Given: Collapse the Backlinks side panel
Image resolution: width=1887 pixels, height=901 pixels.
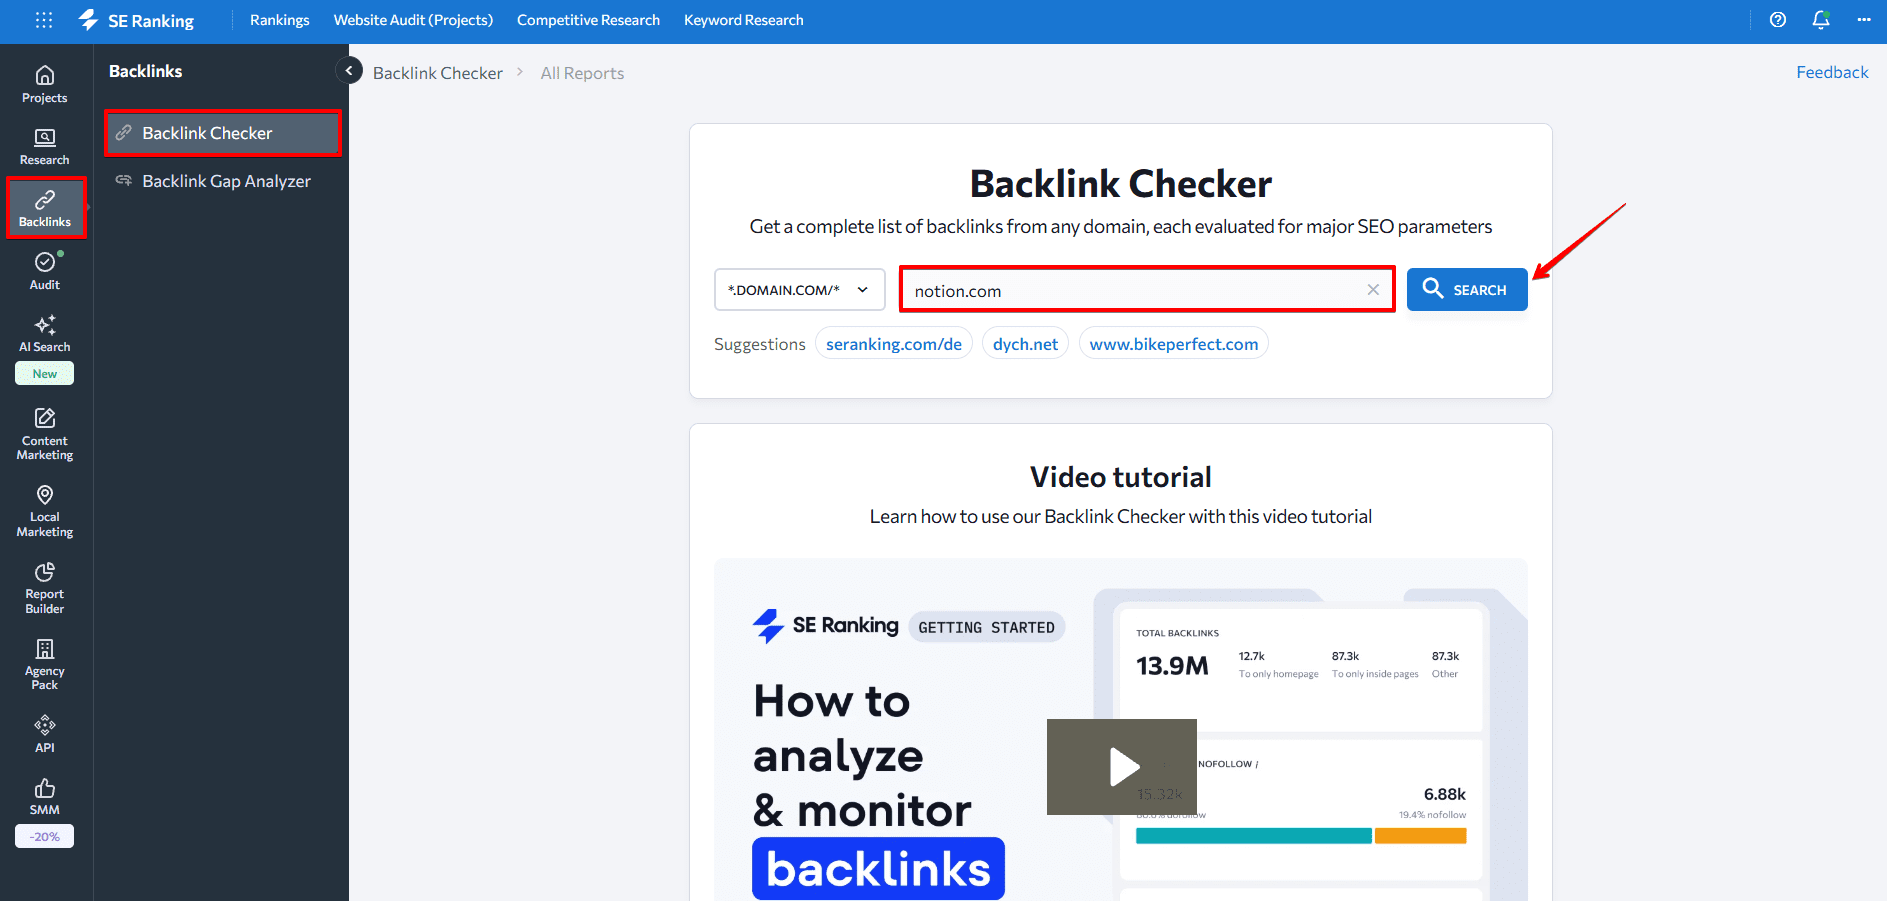Looking at the screenshot, I should (x=349, y=71).
